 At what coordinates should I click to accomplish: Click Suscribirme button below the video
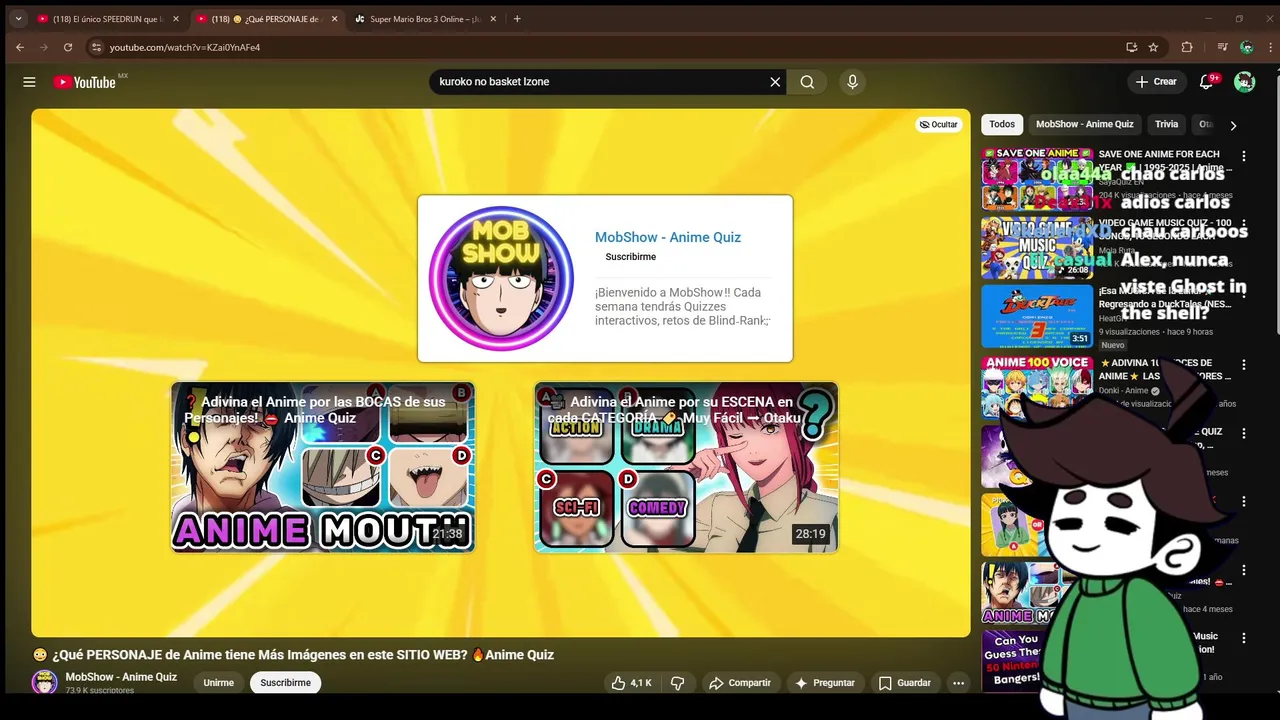pyautogui.click(x=285, y=683)
